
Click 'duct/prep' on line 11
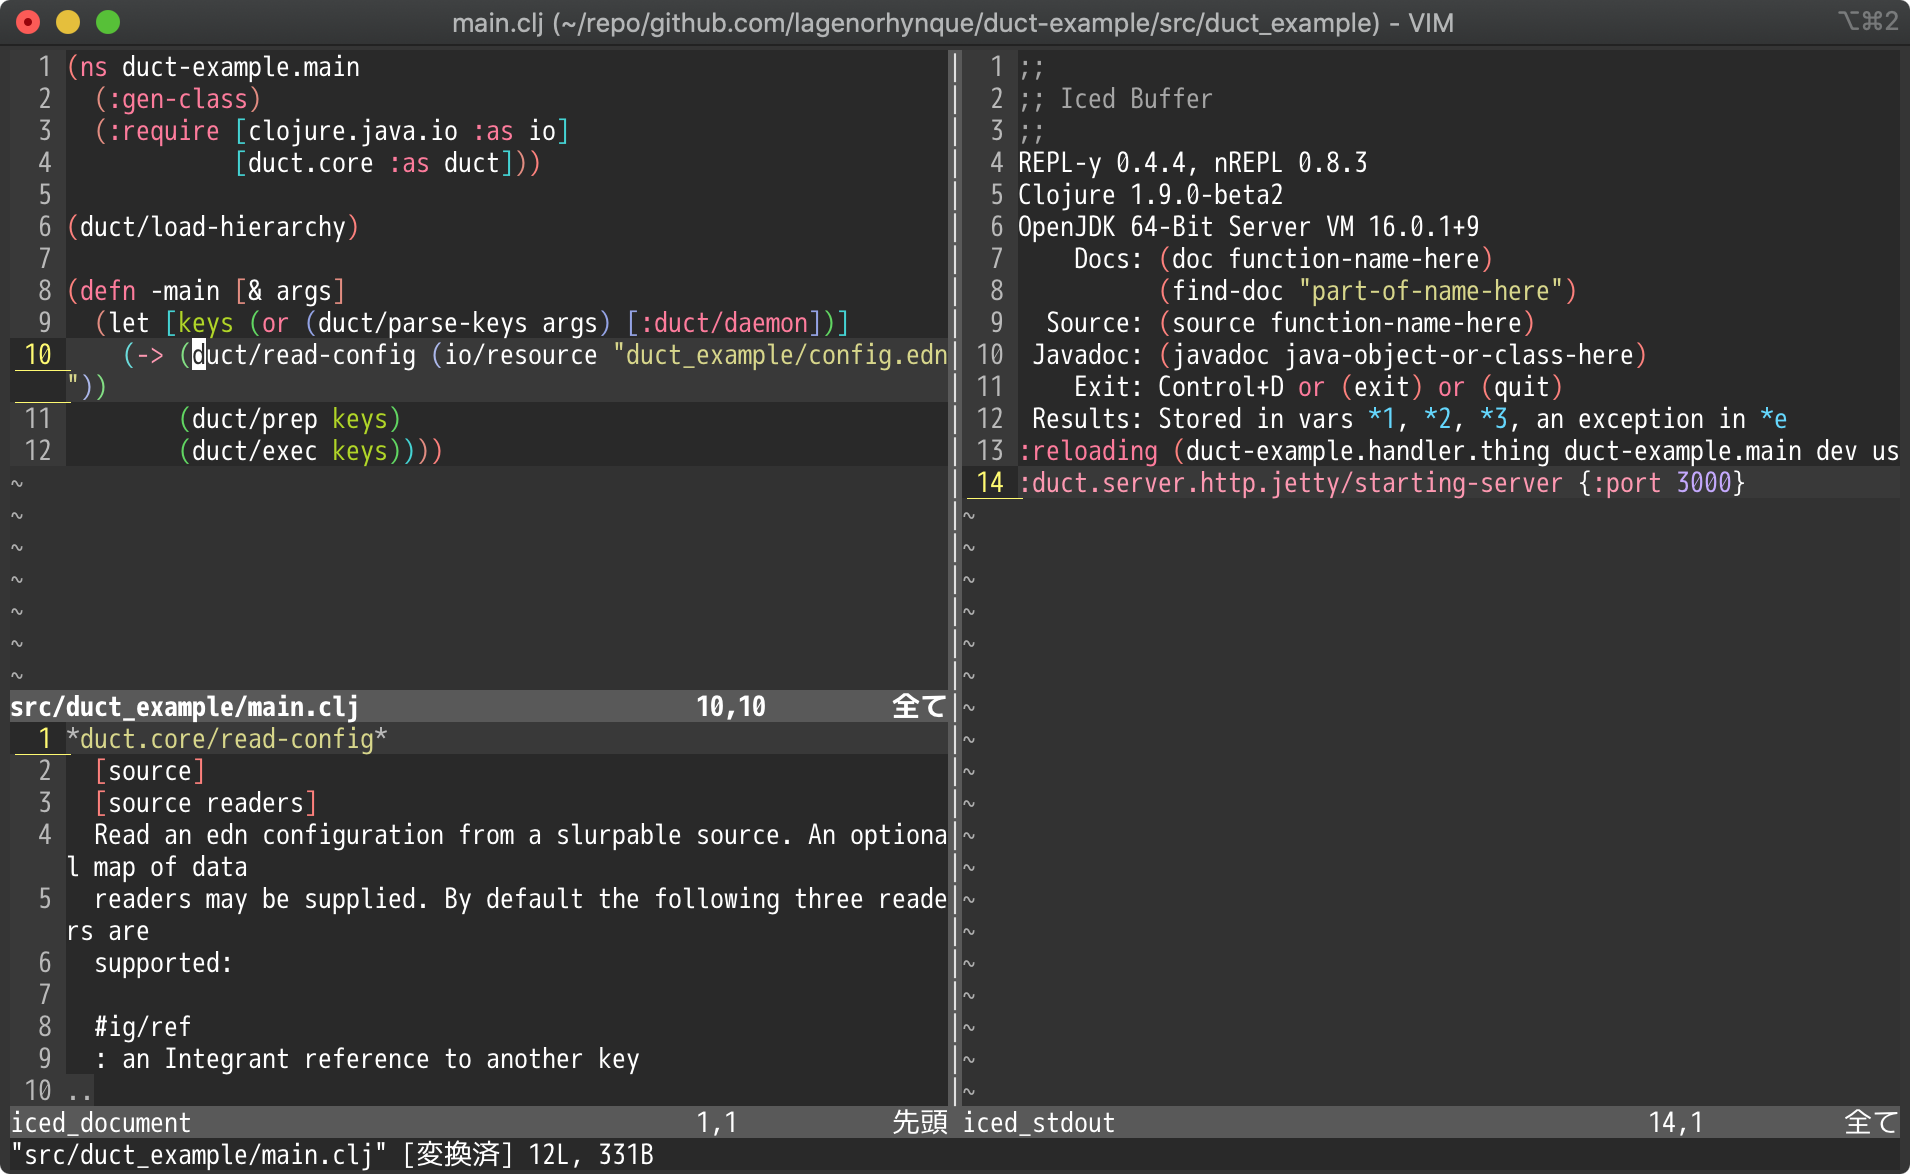(x=255, y=419)
